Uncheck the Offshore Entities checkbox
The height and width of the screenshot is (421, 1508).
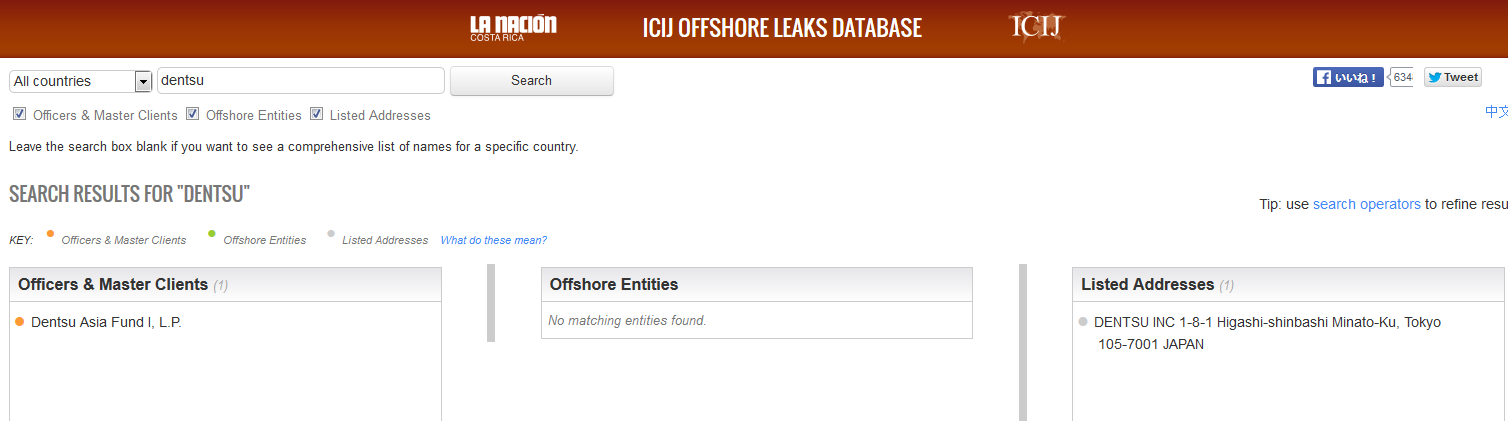[193, 114]
